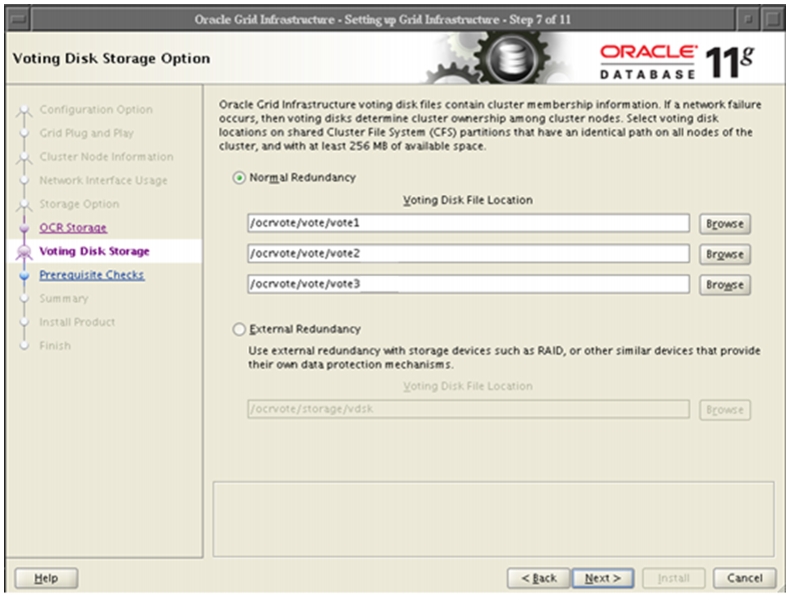Click the OCR Storage step marker icon
Image resolution: width=788 pixels, height=601 pixels.
point(24,228)
